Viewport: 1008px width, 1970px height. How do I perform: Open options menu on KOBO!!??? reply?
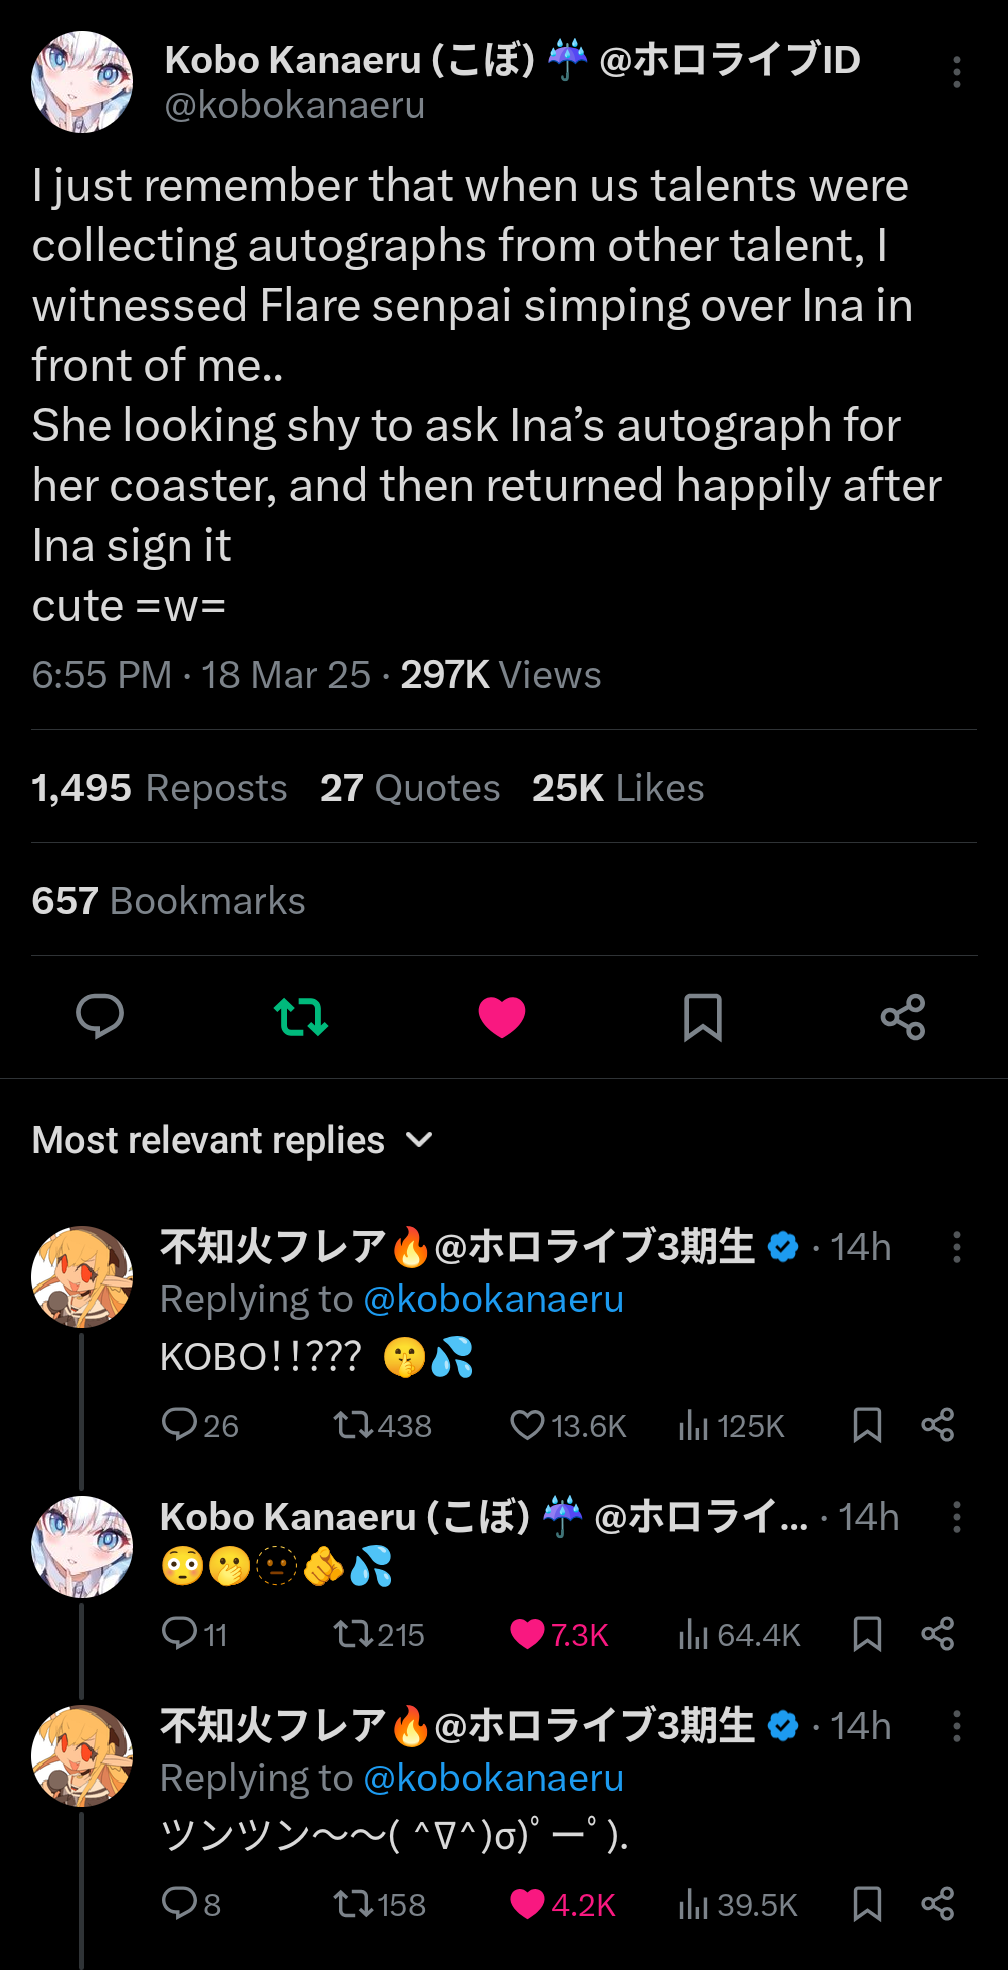957,1247
